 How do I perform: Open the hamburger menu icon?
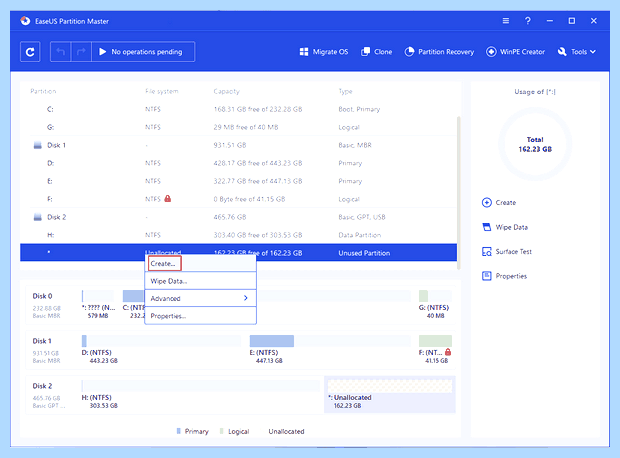point(506,21)
